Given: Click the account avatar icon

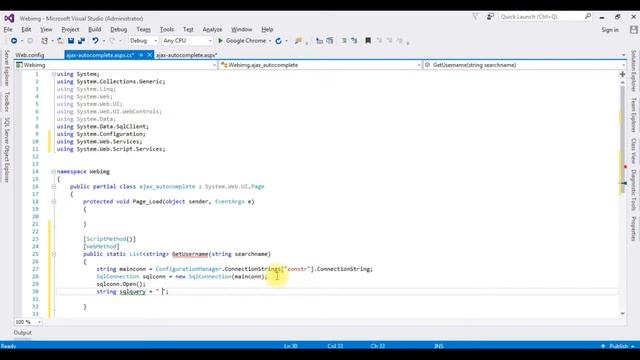Looking at the screenshot, I should [x=633, y=30].
